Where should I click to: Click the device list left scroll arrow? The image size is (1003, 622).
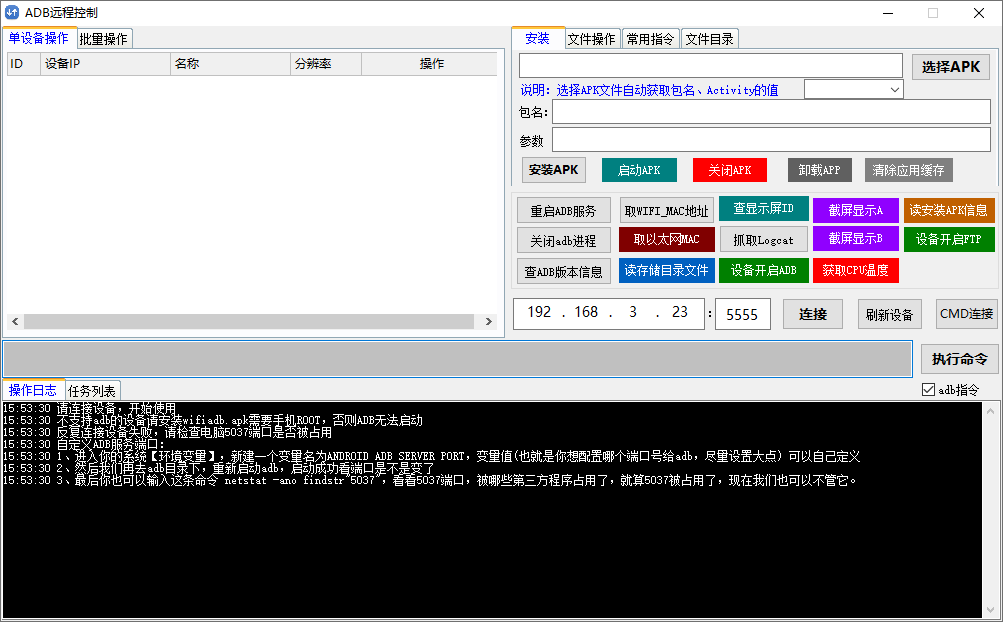[x=15, y=321]
